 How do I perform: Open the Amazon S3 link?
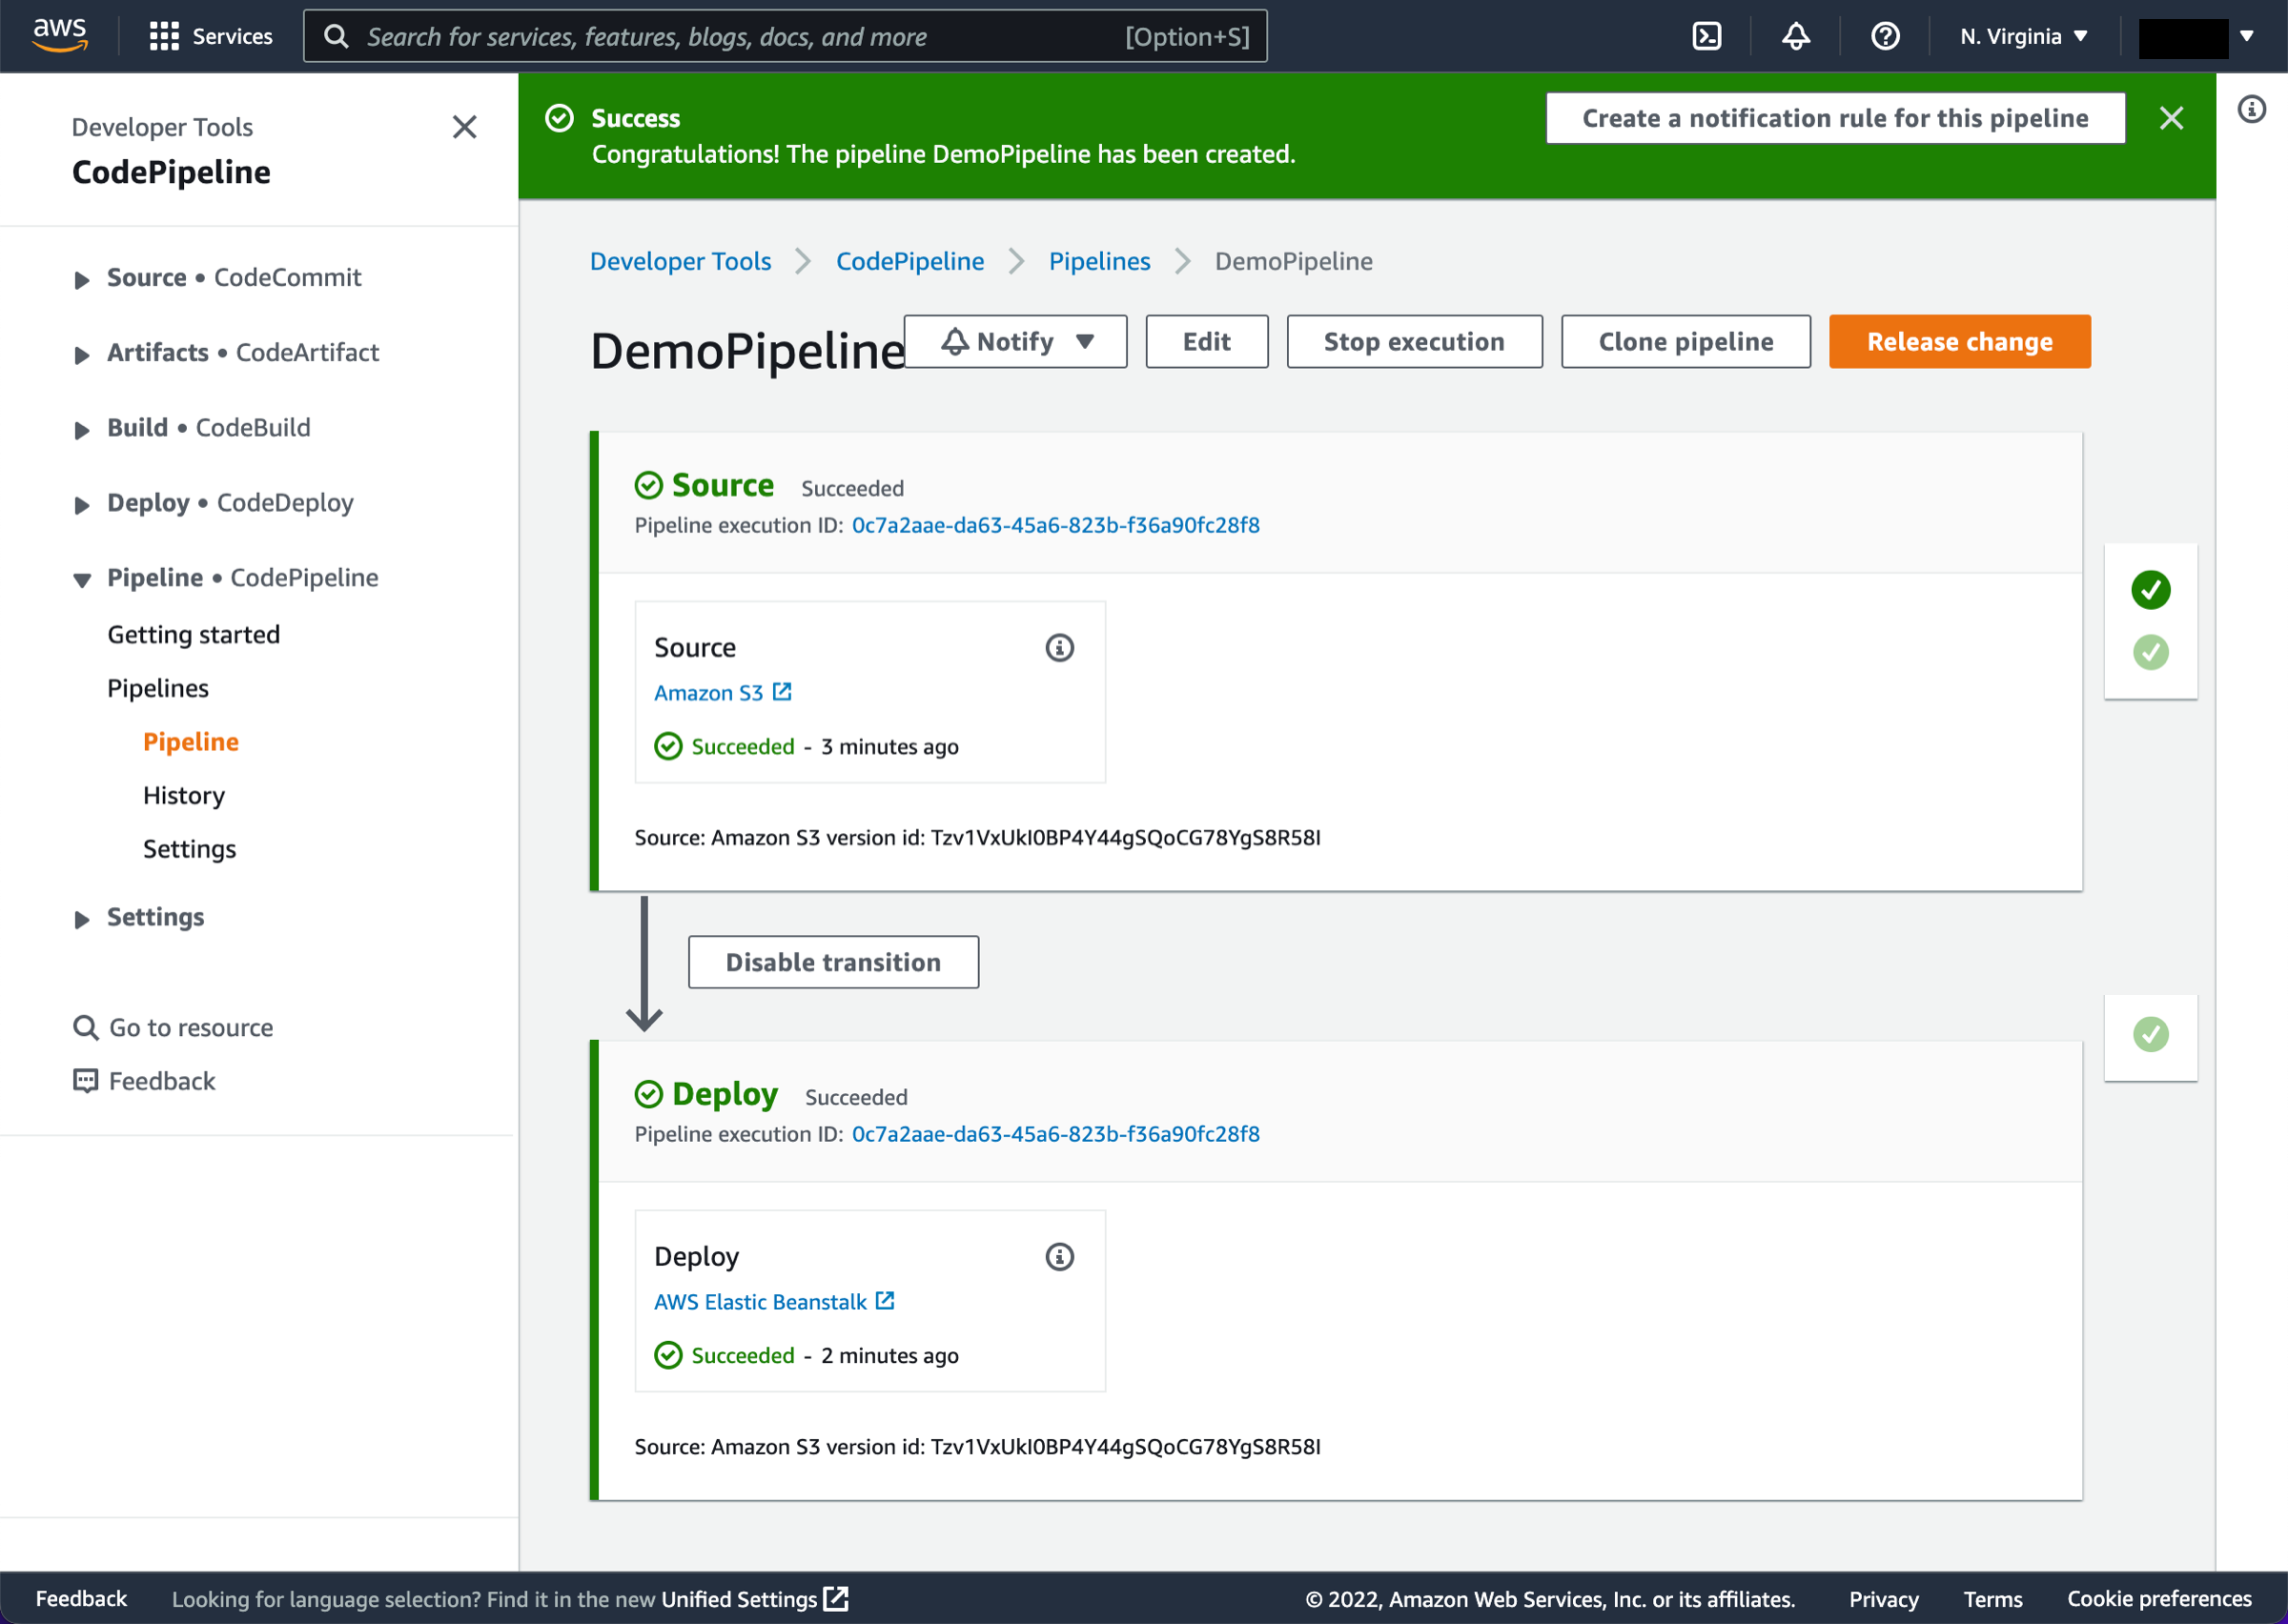[x=708, y=692]
